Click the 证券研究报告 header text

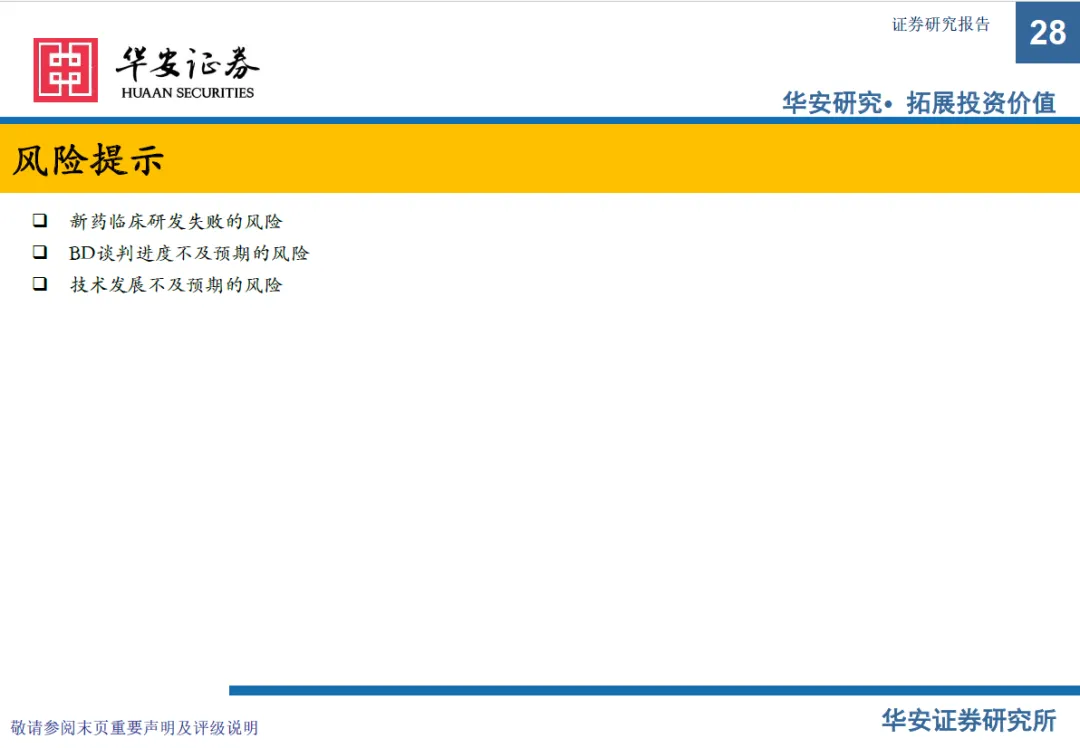941,24
